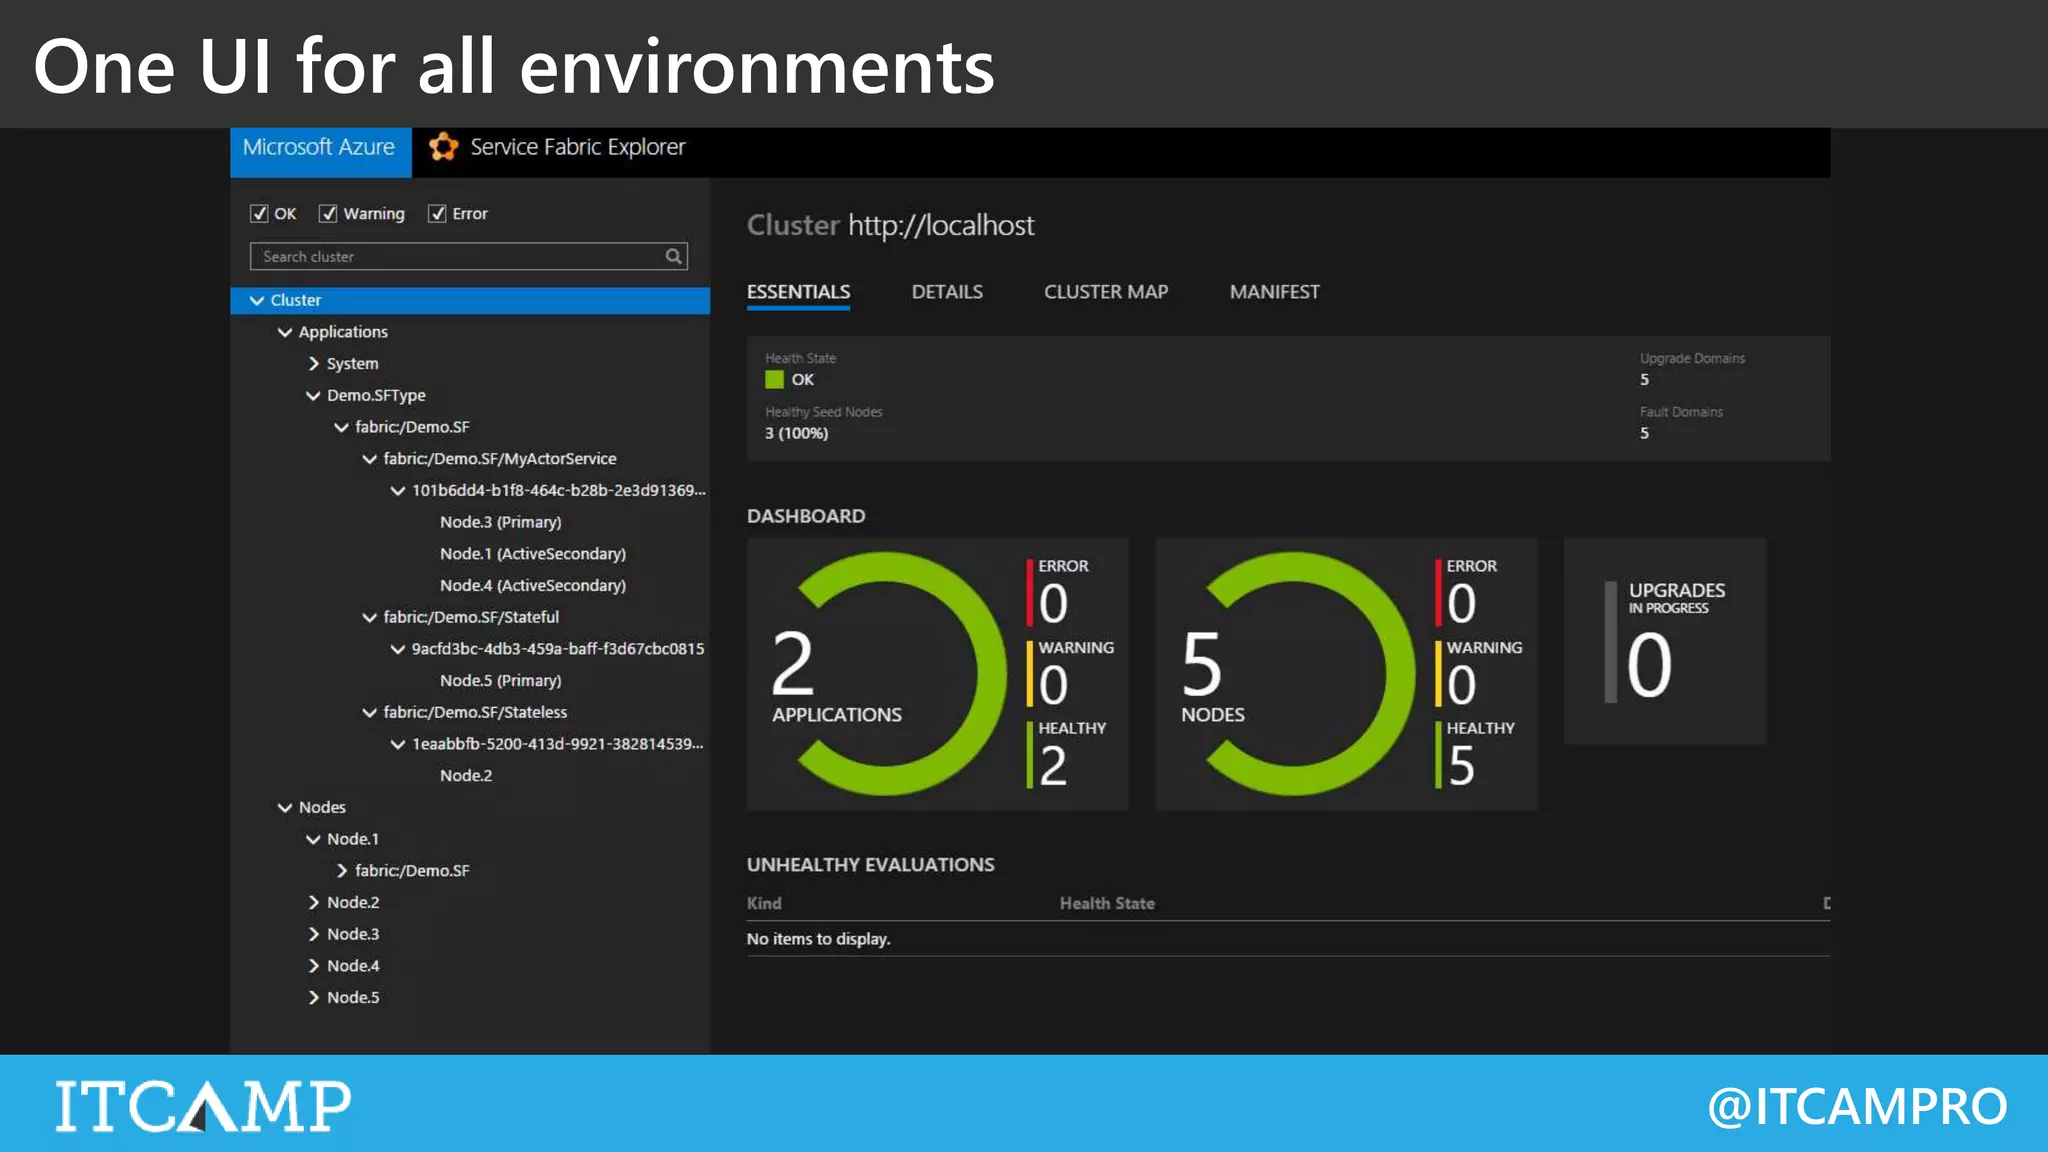The width and height of the screenshot is (2048, 1152).
Task: Select Node.3 (Primary) replica
Action: pos(500,522)
